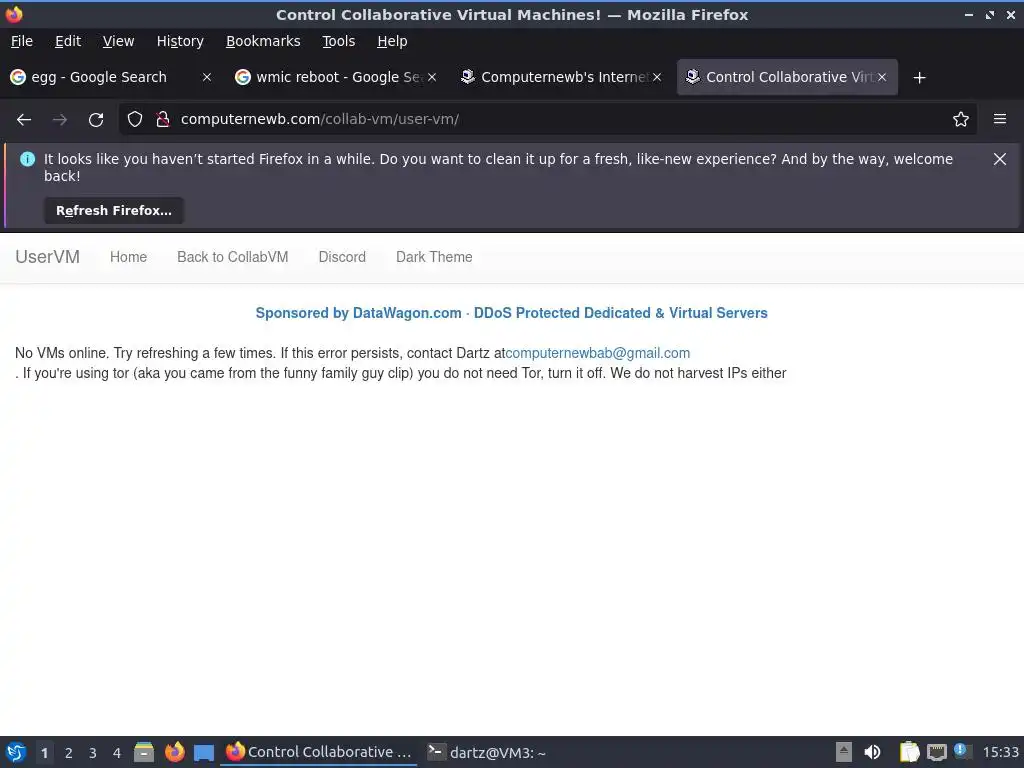Open the History menu
The width and height of the screenshot is (1024, 768).
180,41
